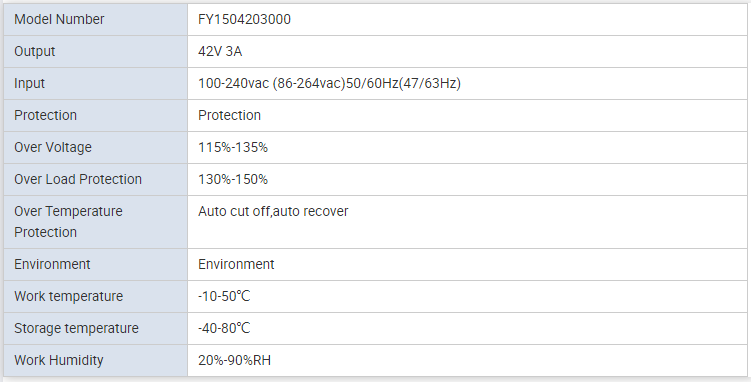Image resolution: width=751 pixels, height=382 pixels.
Task: Select the 115%-135% over voltage value
Action: coord(233,147)
